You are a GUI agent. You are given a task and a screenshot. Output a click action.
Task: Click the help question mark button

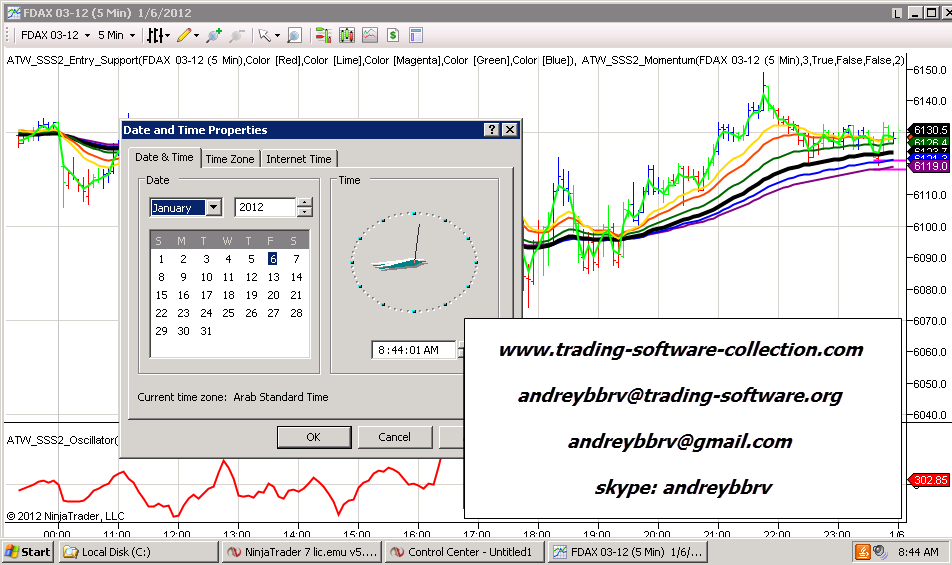point(491,130)
